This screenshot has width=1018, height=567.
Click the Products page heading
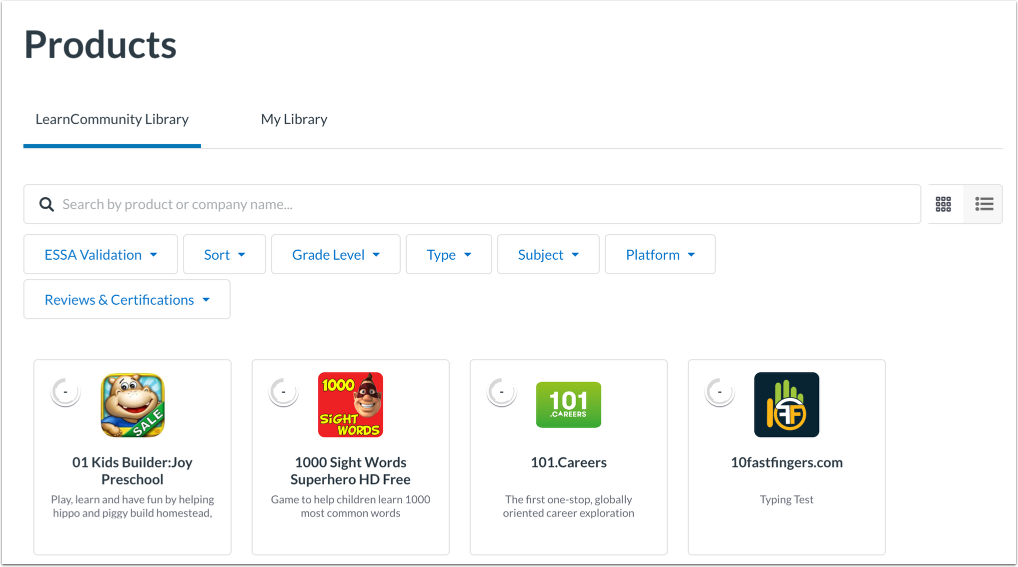coord(101,45)
